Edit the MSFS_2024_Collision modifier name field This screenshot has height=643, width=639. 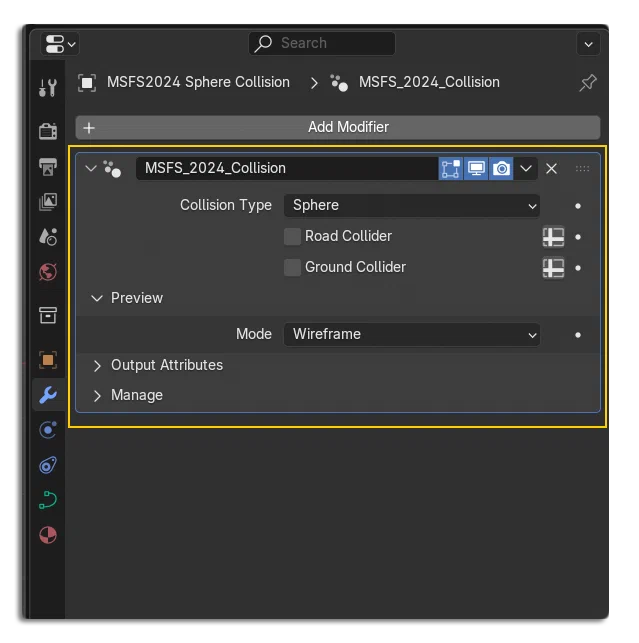[287, 168]
